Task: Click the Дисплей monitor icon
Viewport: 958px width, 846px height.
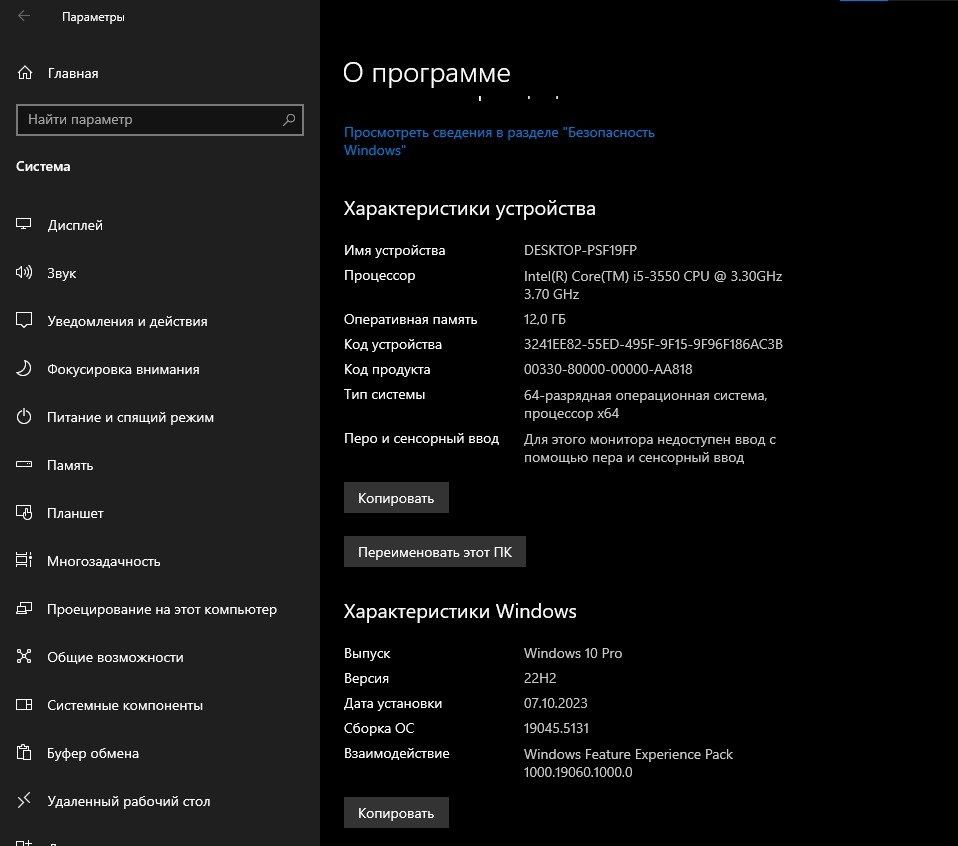Action: click(24, 224)
